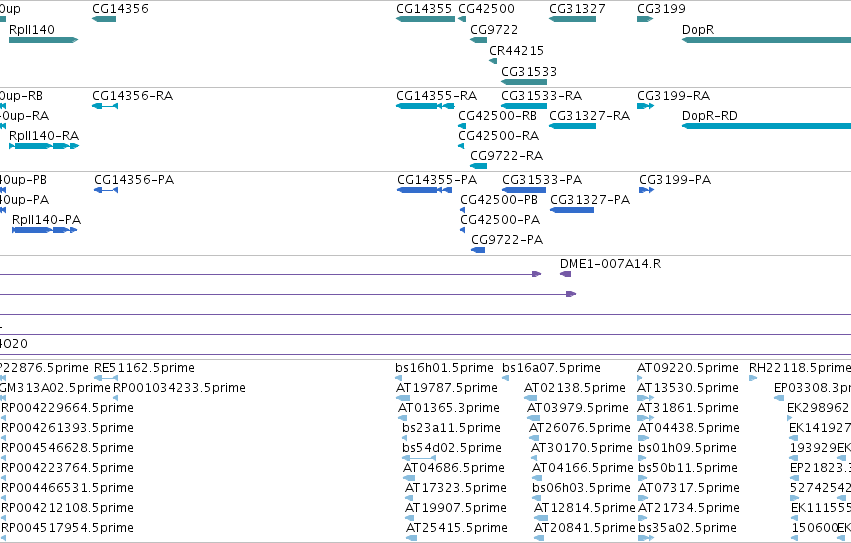Select the AT01365.3prime EST label
851x543 pixels.
point(449,408)
